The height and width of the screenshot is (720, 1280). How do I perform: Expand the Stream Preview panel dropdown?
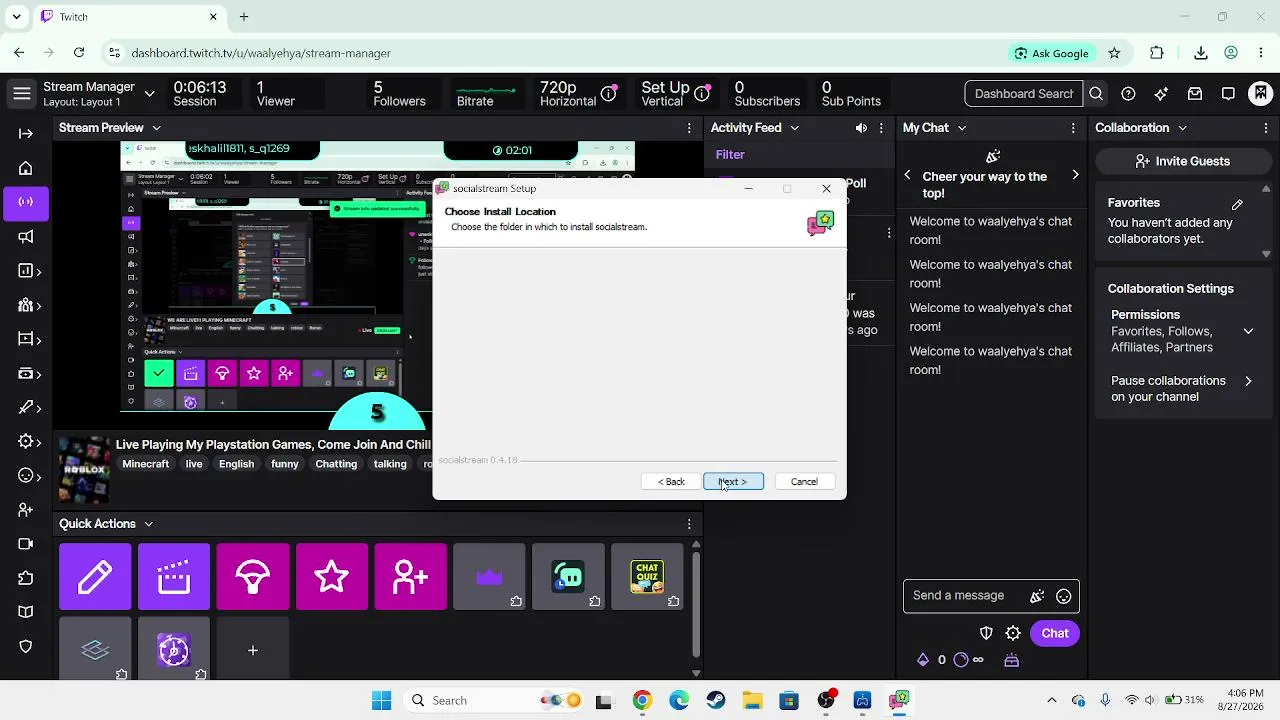156,128
